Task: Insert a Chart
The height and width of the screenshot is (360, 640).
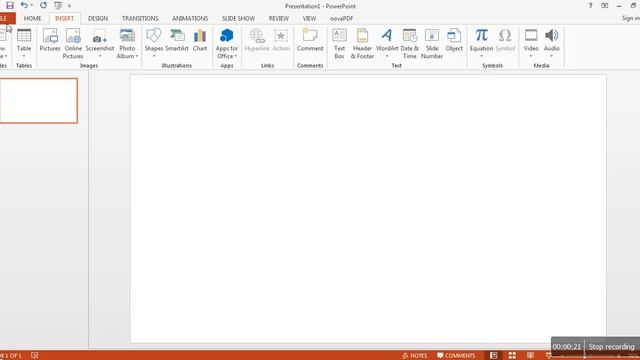Action: pyautogui.click(x=200, y=40)
